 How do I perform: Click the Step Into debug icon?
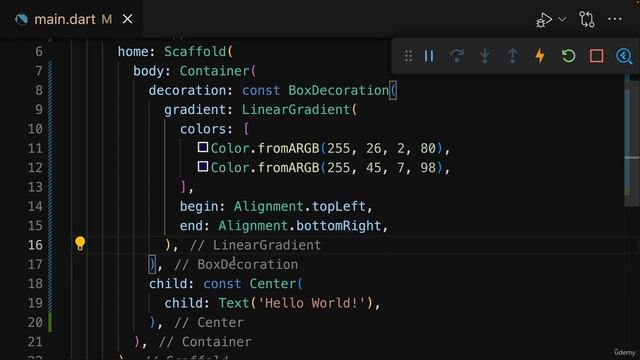[484, 56]
